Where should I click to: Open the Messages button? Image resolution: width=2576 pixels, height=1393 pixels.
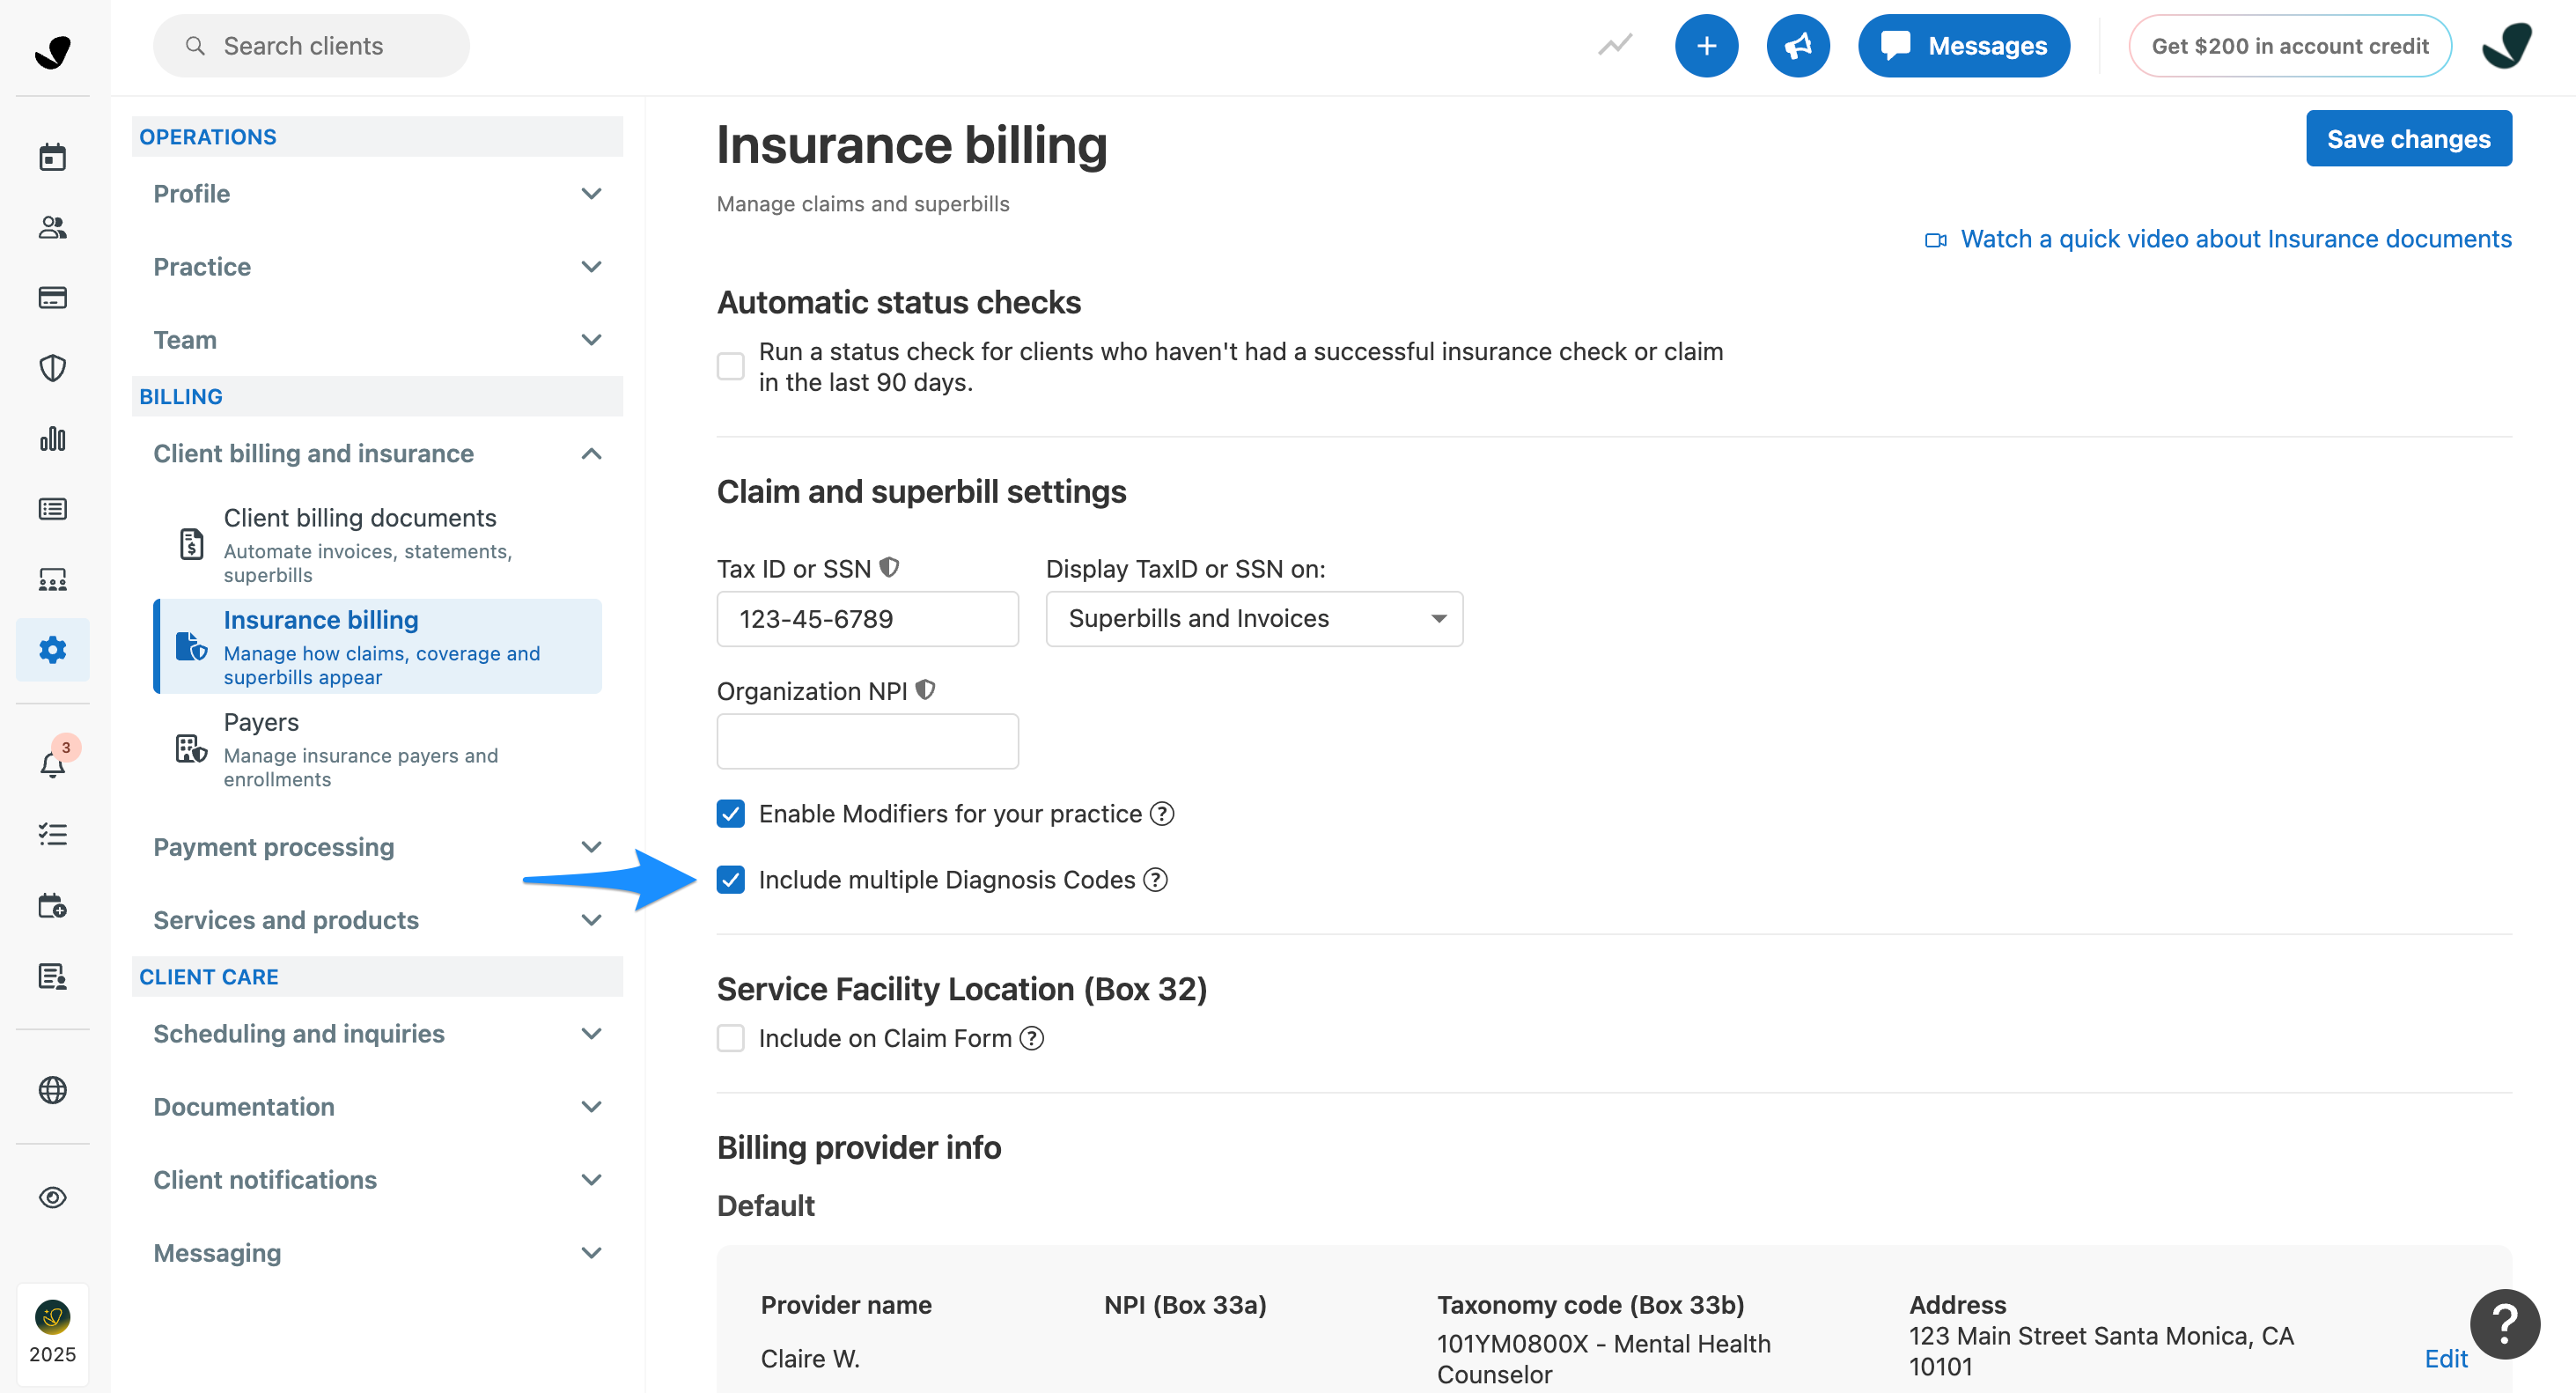[x=1963, y=45]
